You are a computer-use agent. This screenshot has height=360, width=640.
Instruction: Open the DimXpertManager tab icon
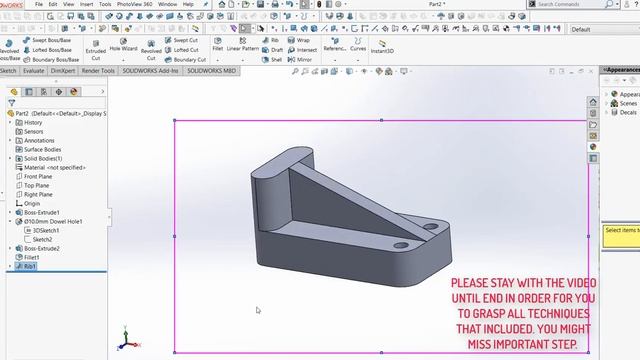click(59, 92)
